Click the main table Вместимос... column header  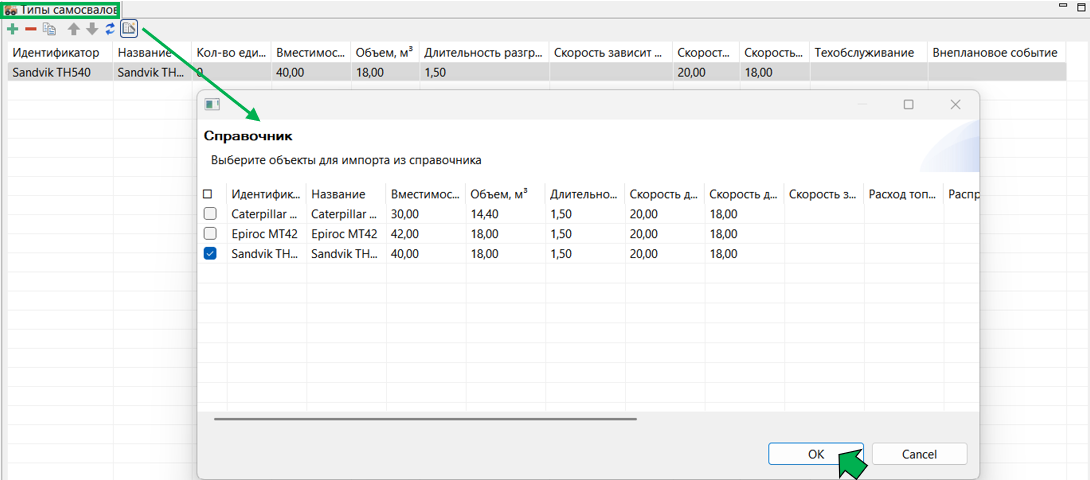(311, 52)
